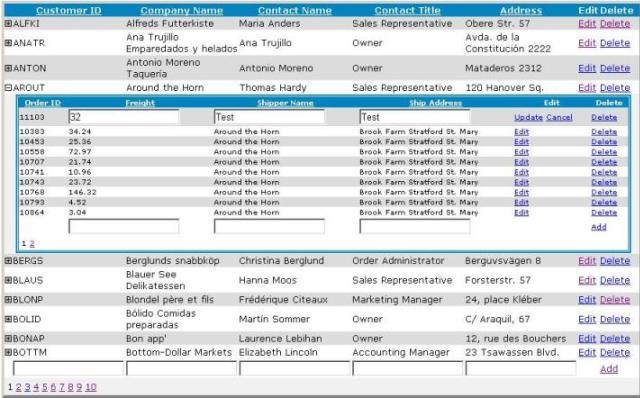The image size is (640, 398).
Task: Expand the ALFKI customer row
Action: 8,24
